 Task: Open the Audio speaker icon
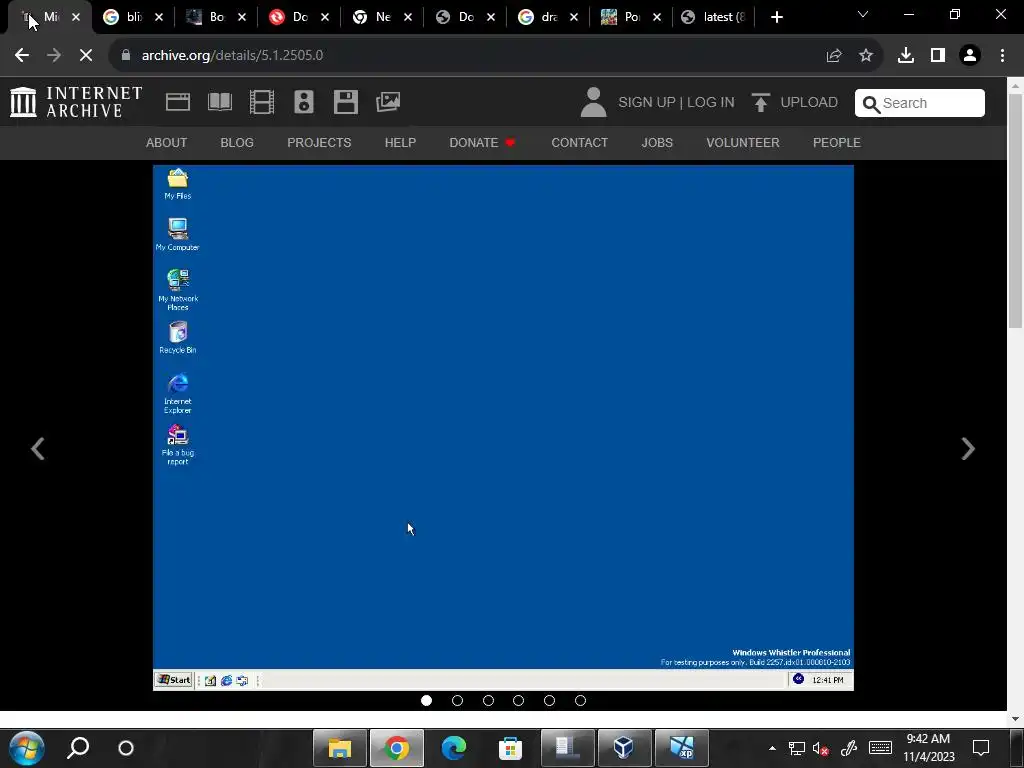tap(304, 102)
